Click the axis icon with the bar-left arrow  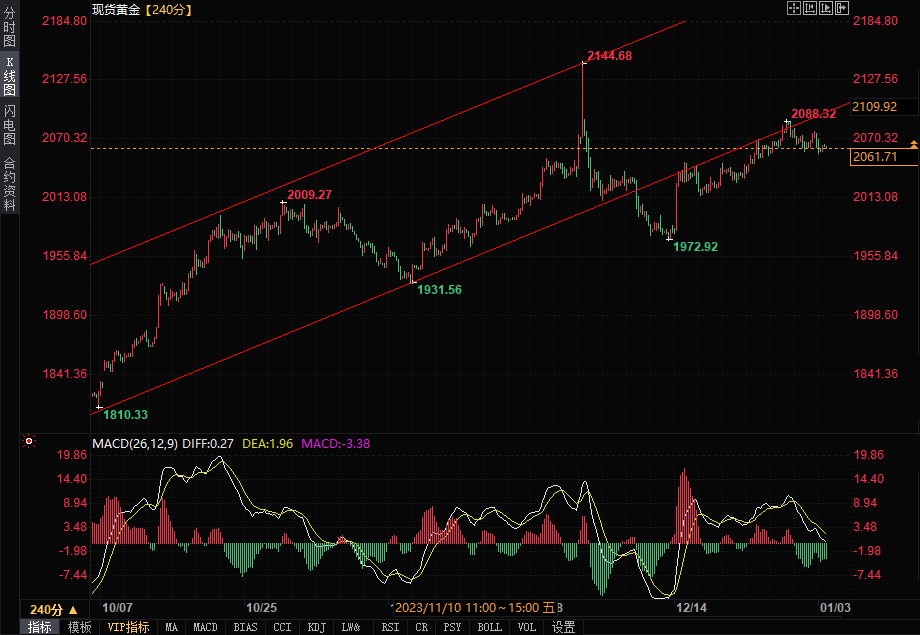tap(810, 8)
